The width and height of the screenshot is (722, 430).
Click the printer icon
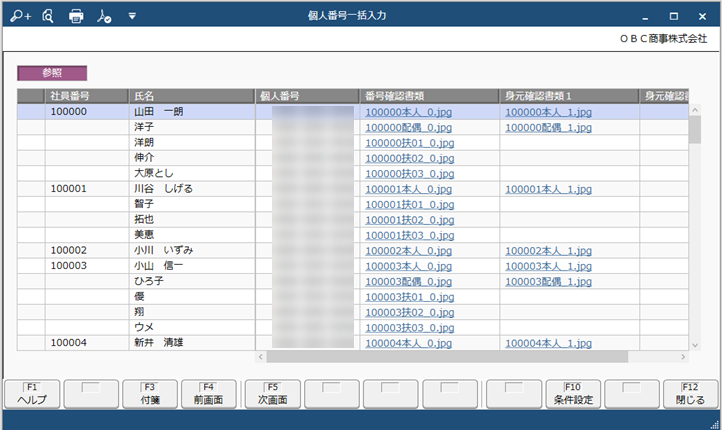[76, 16]
